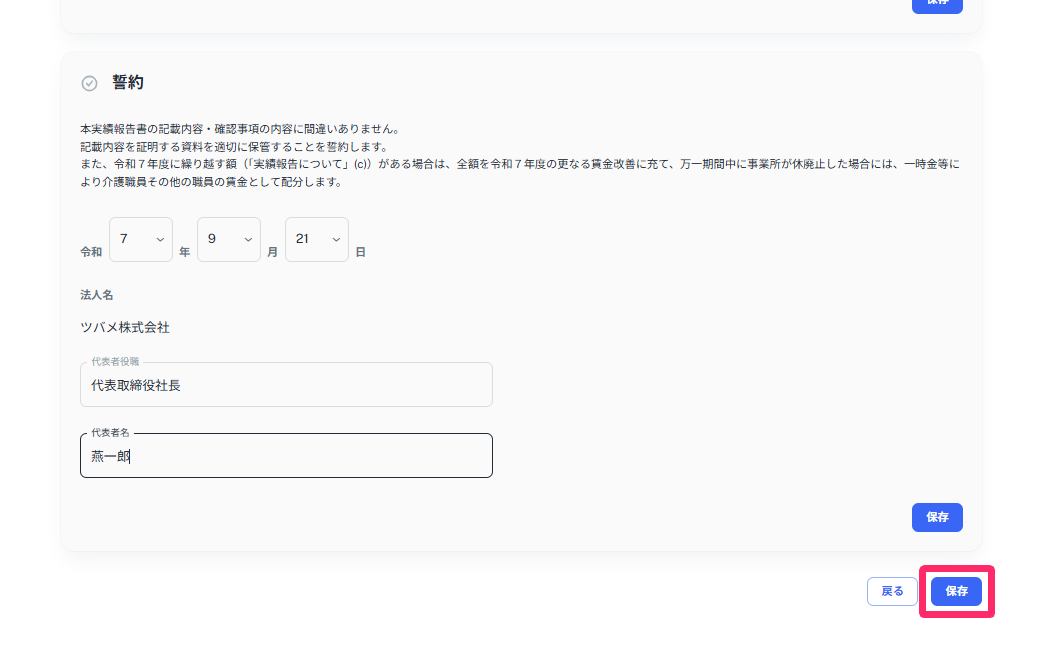Click the sentence starting 本実績報告書の記載内容
Screen dimensions: 1046x660
[x=239, y=129]
